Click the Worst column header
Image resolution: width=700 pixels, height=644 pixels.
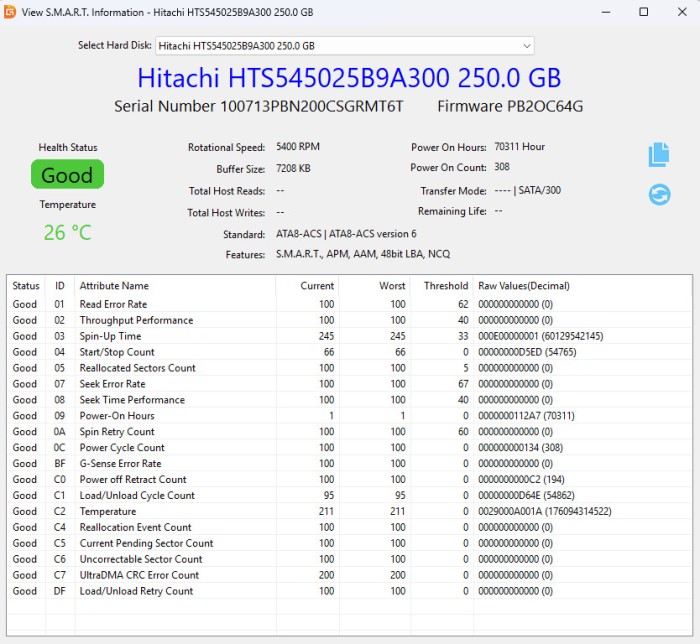(375, 286)
